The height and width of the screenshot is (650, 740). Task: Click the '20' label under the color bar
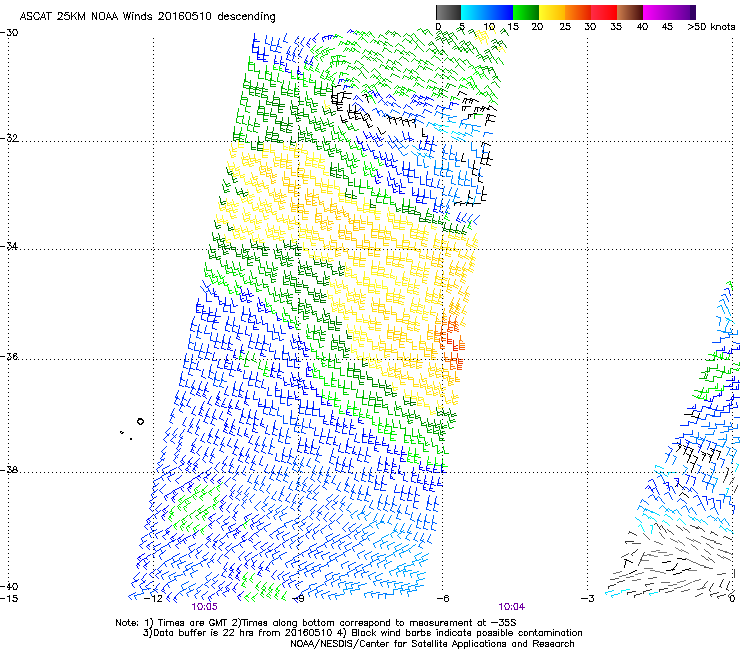pyautogui.click(x=537, y=27)
